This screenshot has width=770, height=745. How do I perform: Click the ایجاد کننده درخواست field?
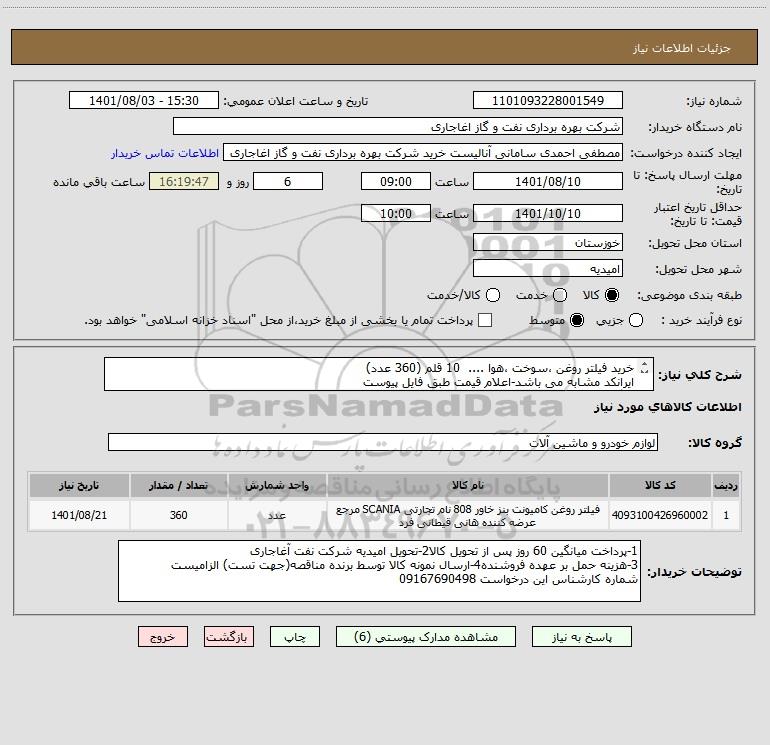pyautogui.click(x=423, y=153)
